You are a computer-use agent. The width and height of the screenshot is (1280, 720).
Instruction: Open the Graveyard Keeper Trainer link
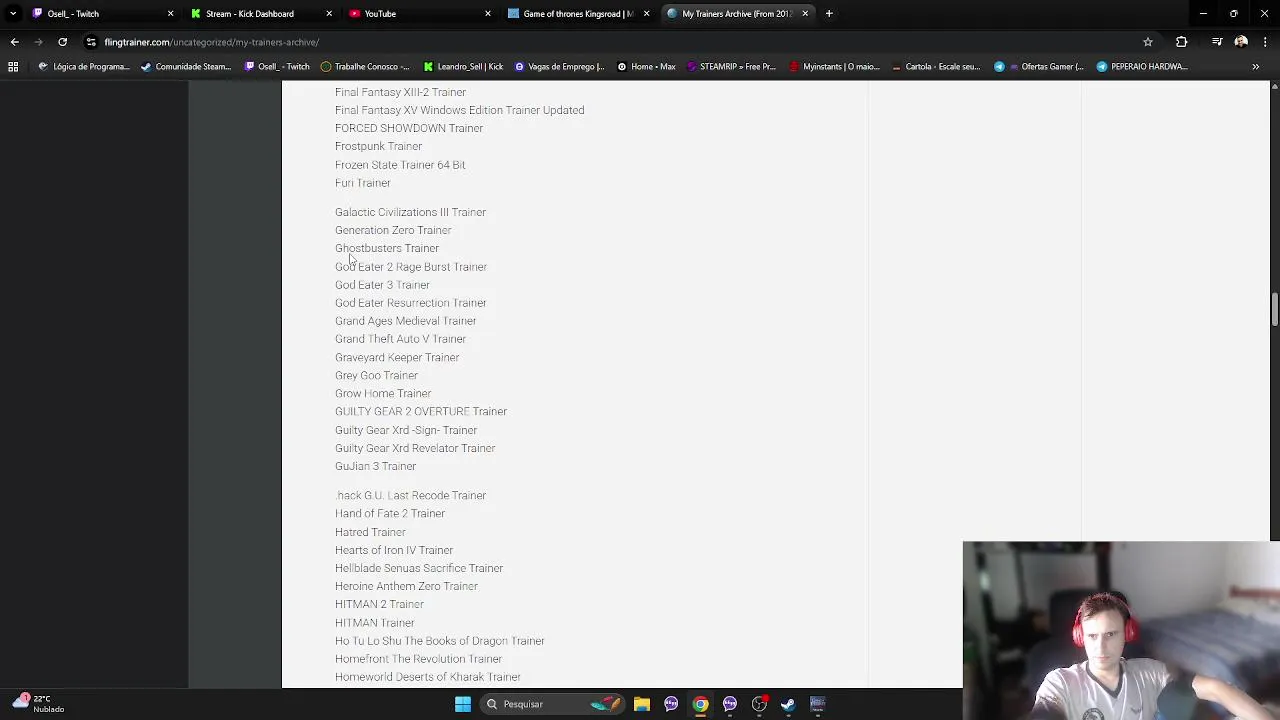pos(397,357)
